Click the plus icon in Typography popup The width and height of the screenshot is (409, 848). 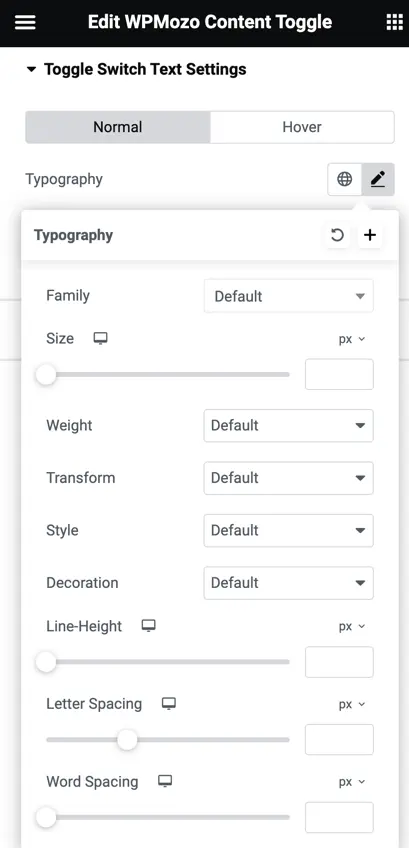point(370,235)
